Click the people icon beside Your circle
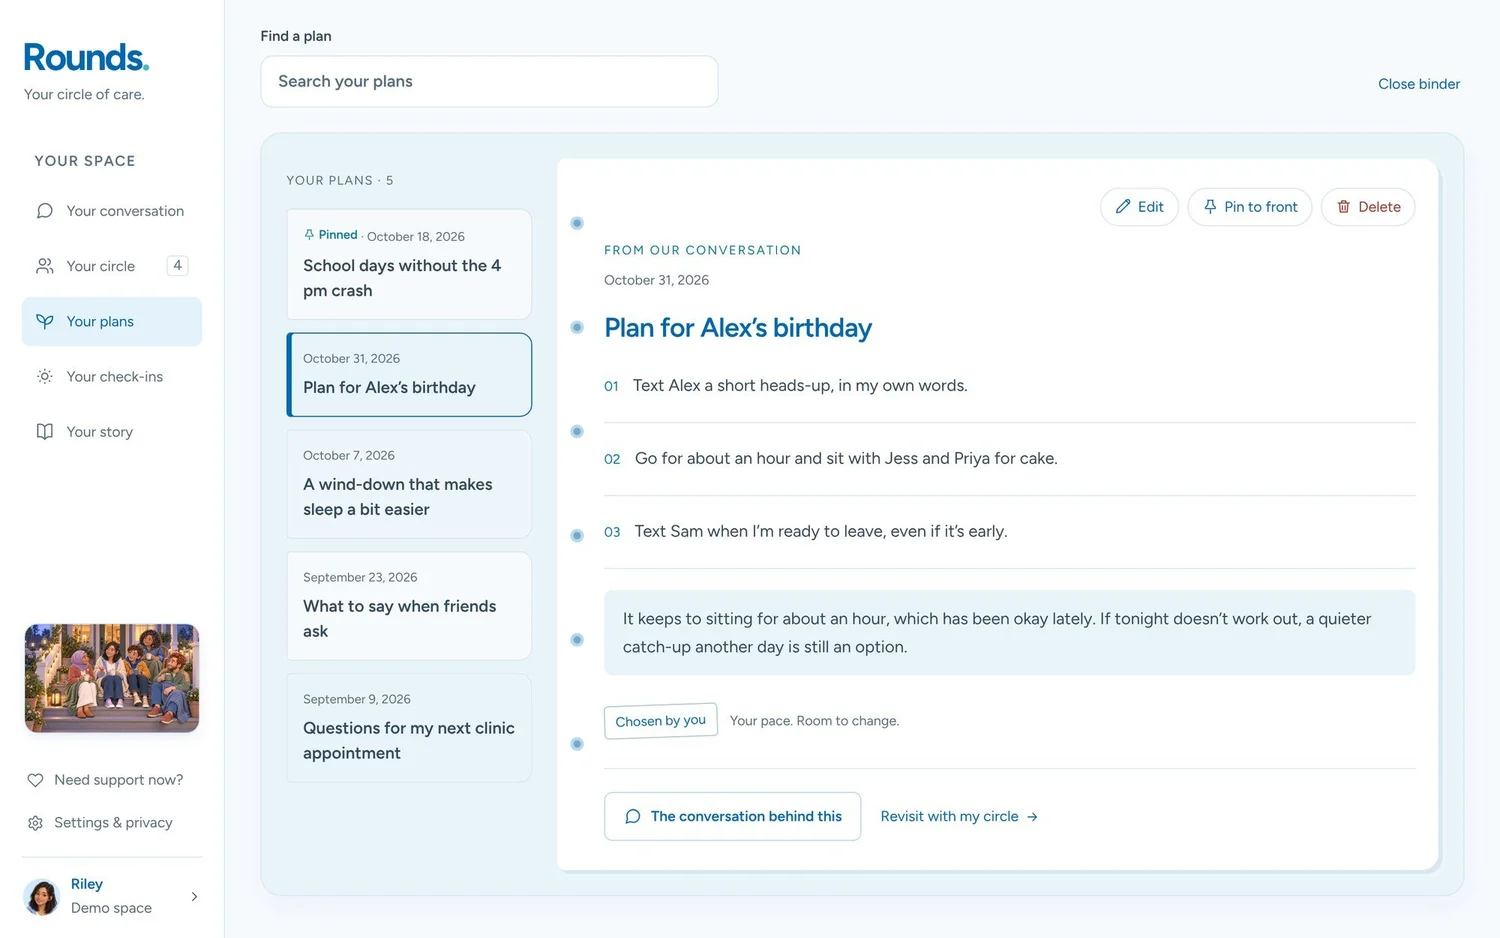1500x938 pixels. pos(45,266)
